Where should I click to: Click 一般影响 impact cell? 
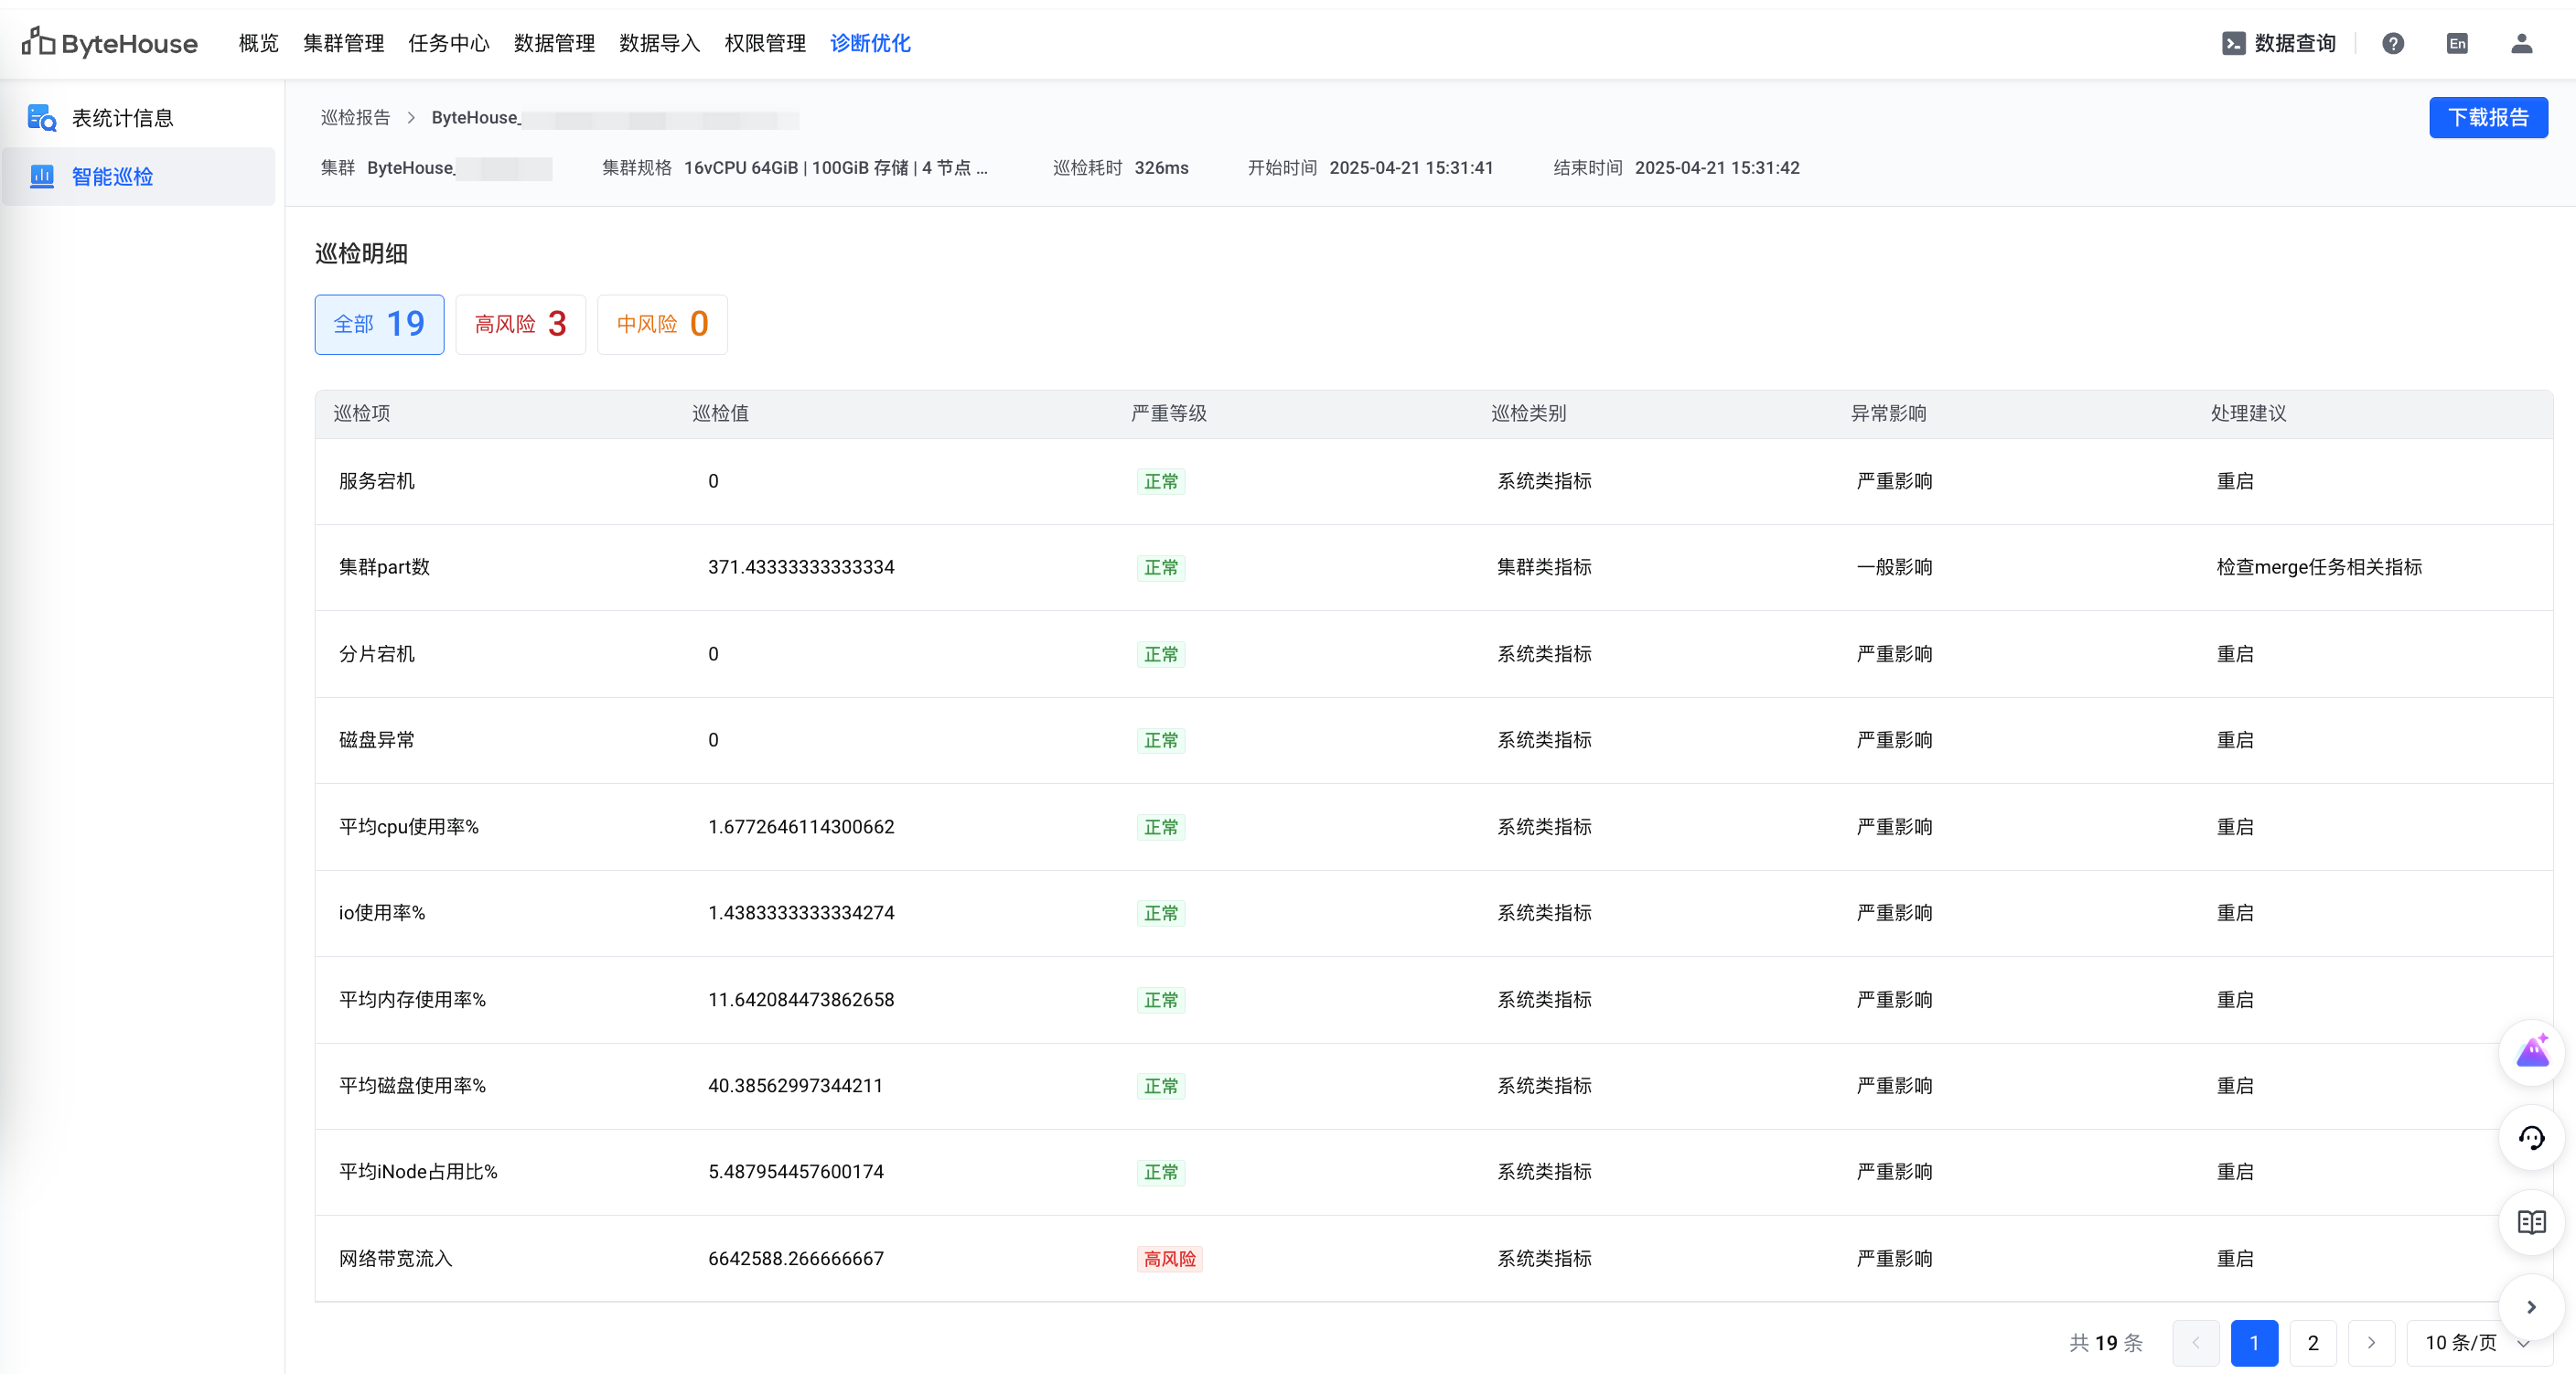click(x=1894, y=567)
